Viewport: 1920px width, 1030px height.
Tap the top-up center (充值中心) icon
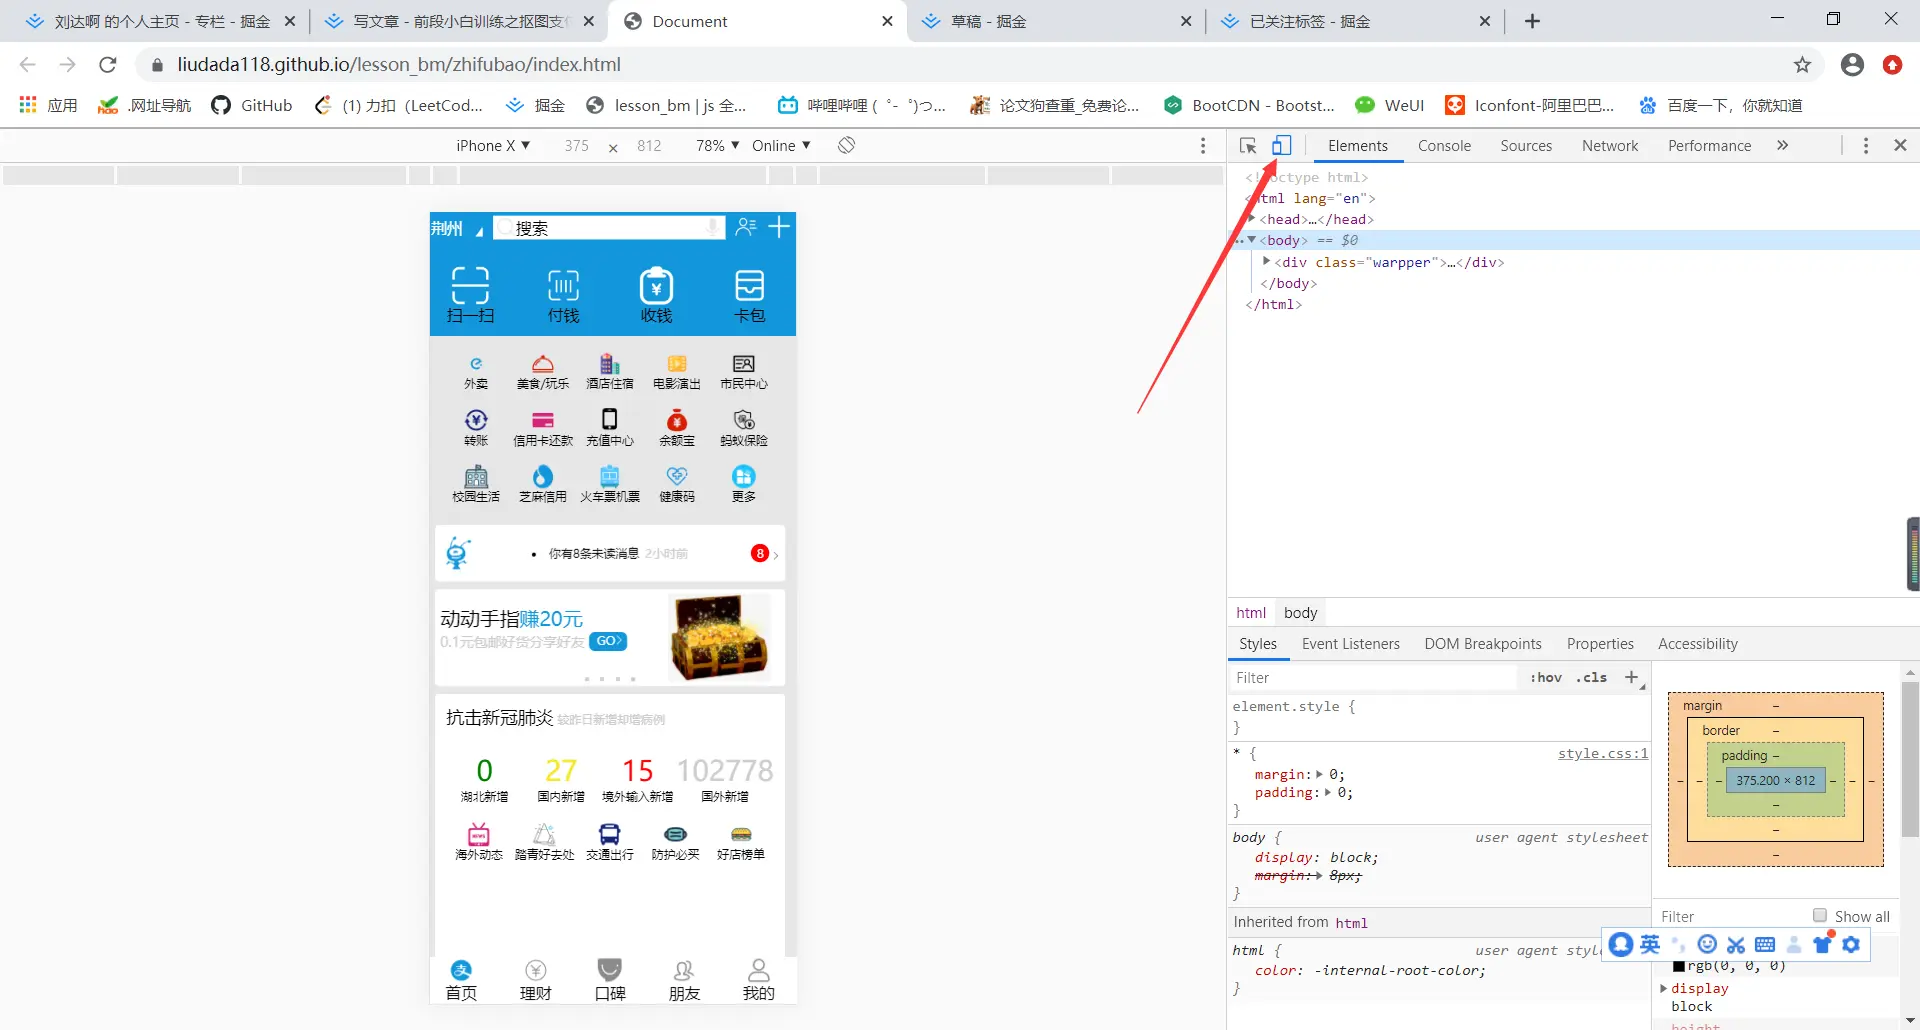(x=610, y=419)
